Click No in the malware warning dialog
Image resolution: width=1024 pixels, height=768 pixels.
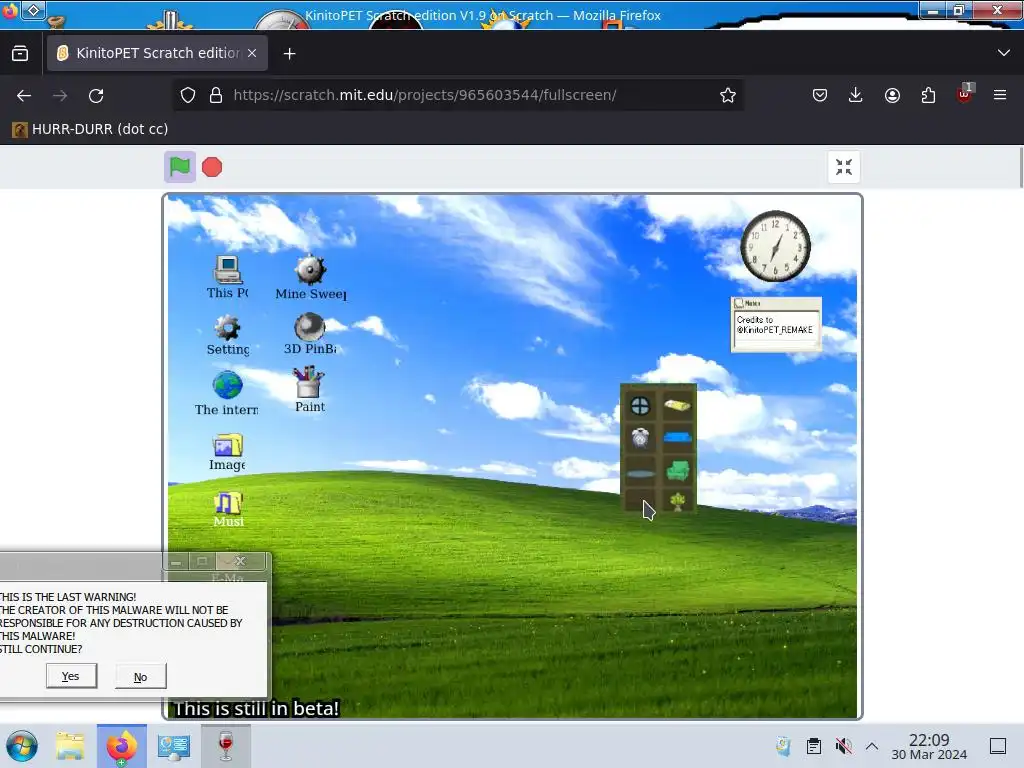point(140,677)
